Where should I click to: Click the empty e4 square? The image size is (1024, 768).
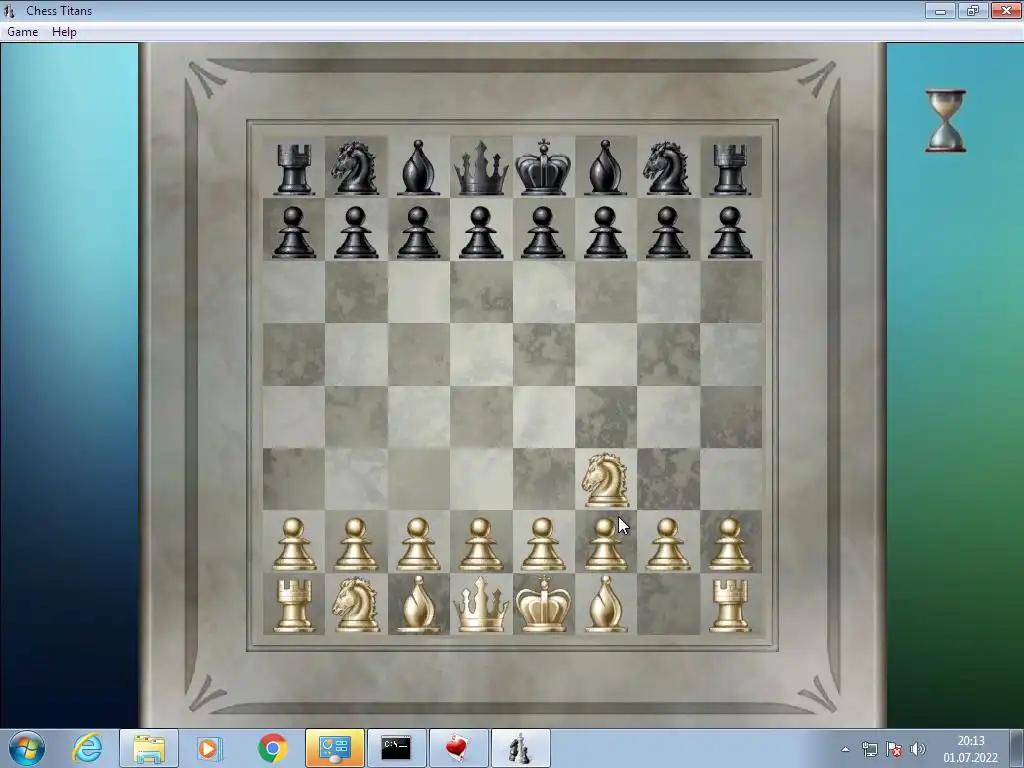[x=543, y=417]
